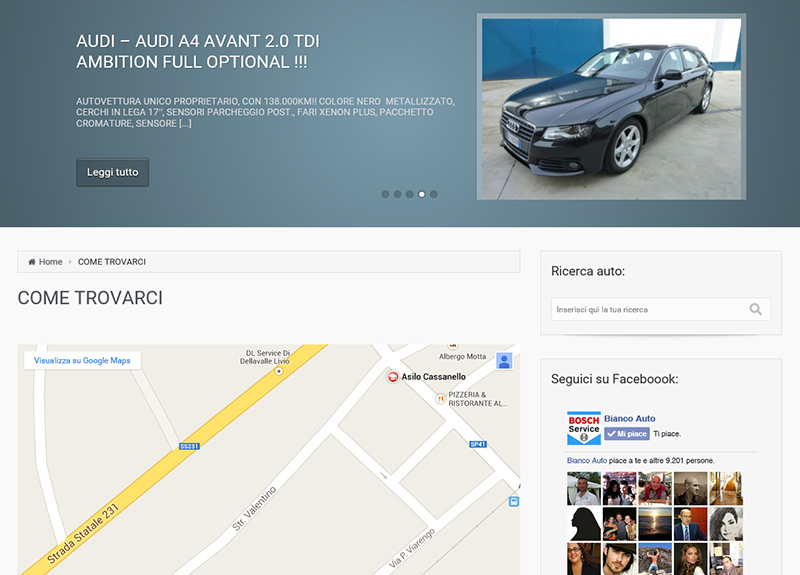Select the fifth slider pagination dot
Screen dimensions: 800x575
click(434, 194)
